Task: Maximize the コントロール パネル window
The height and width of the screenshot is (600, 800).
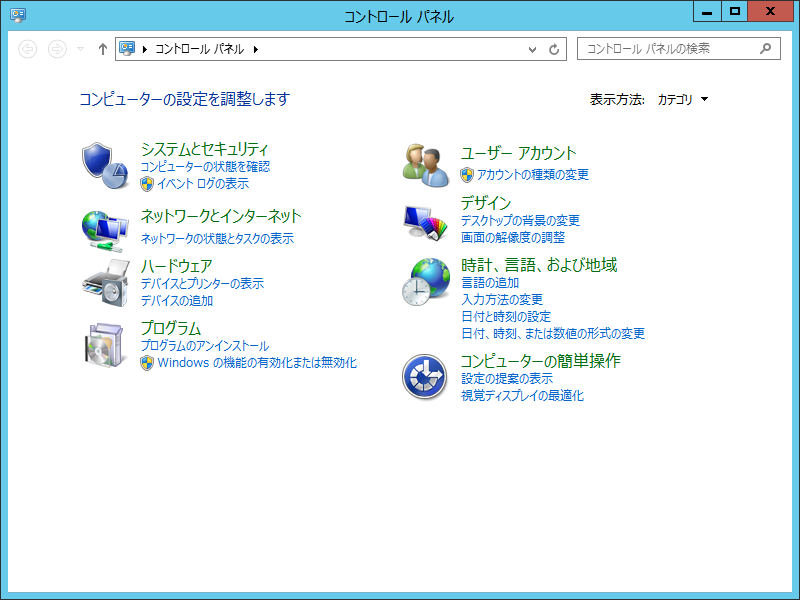Action: pyautogui.click(x=735, y=11)
